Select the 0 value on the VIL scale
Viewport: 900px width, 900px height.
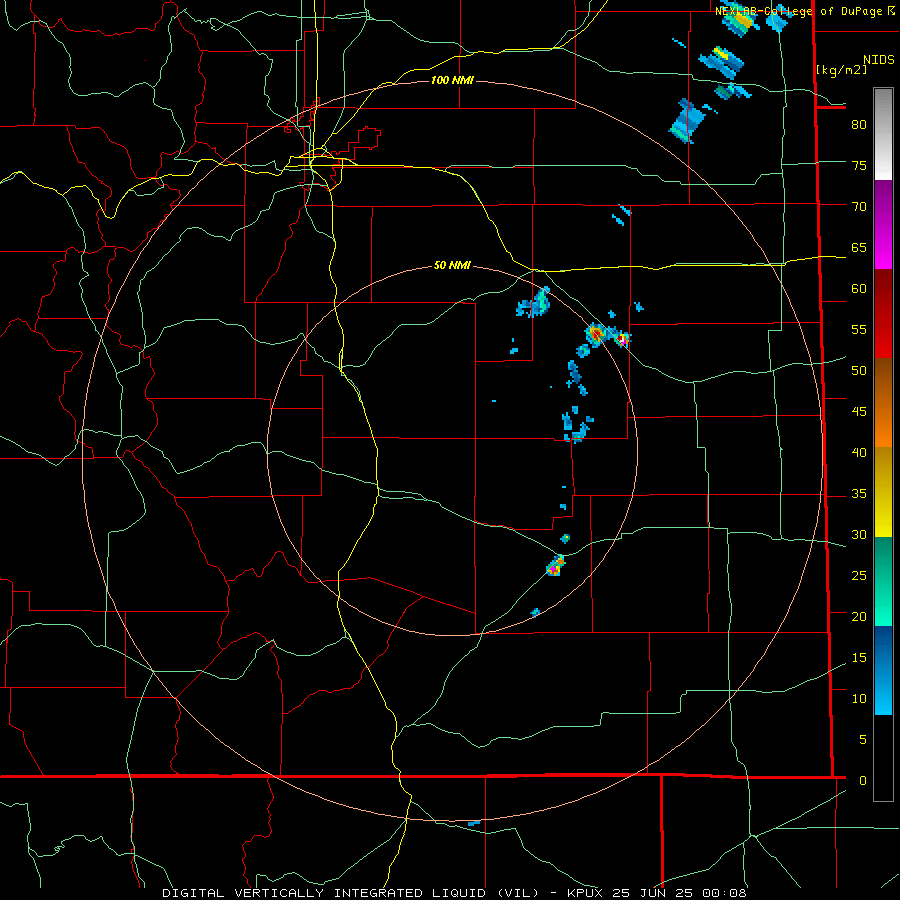point(863,781)
